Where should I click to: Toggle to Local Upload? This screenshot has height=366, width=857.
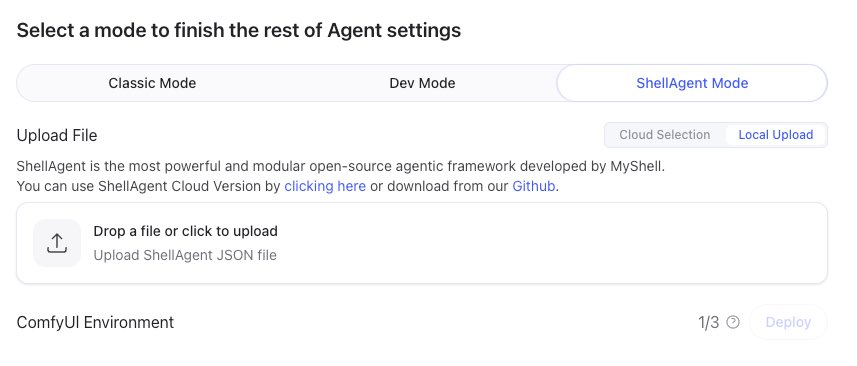pyautogui.click(x=776, y=135)
